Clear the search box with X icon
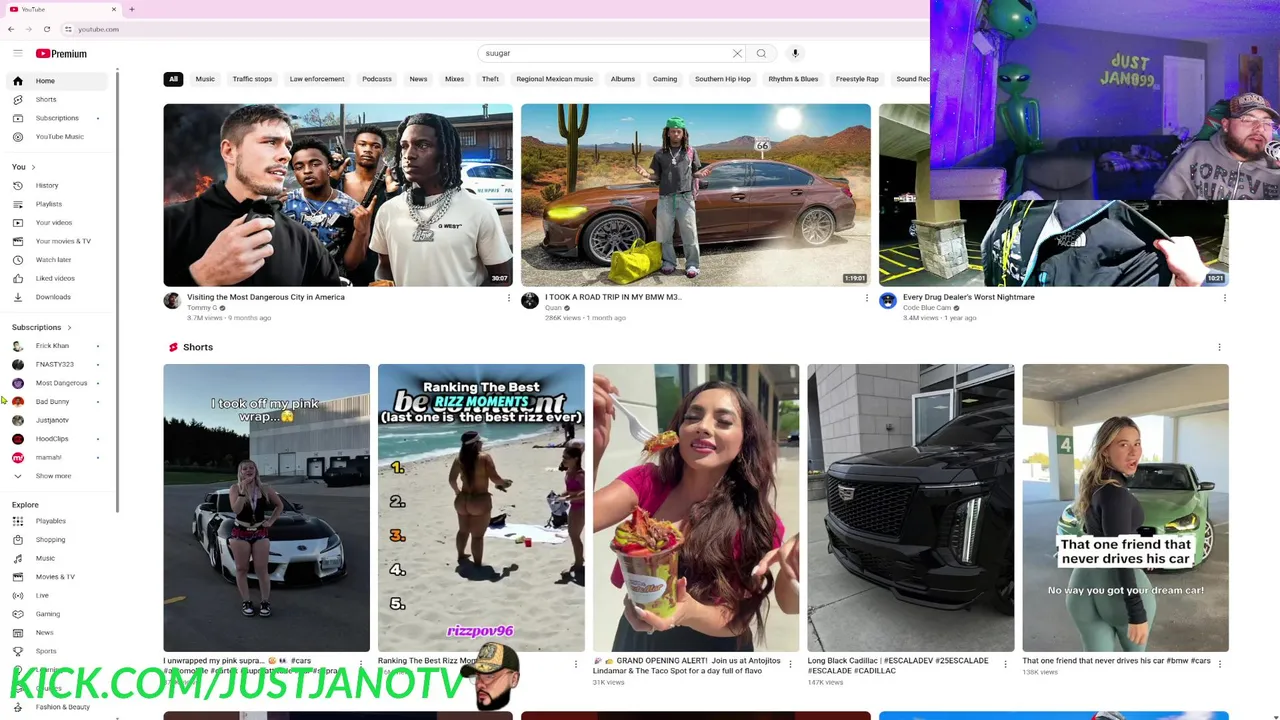This screenshot has height=720, width=1280. [x=737, y=53]
